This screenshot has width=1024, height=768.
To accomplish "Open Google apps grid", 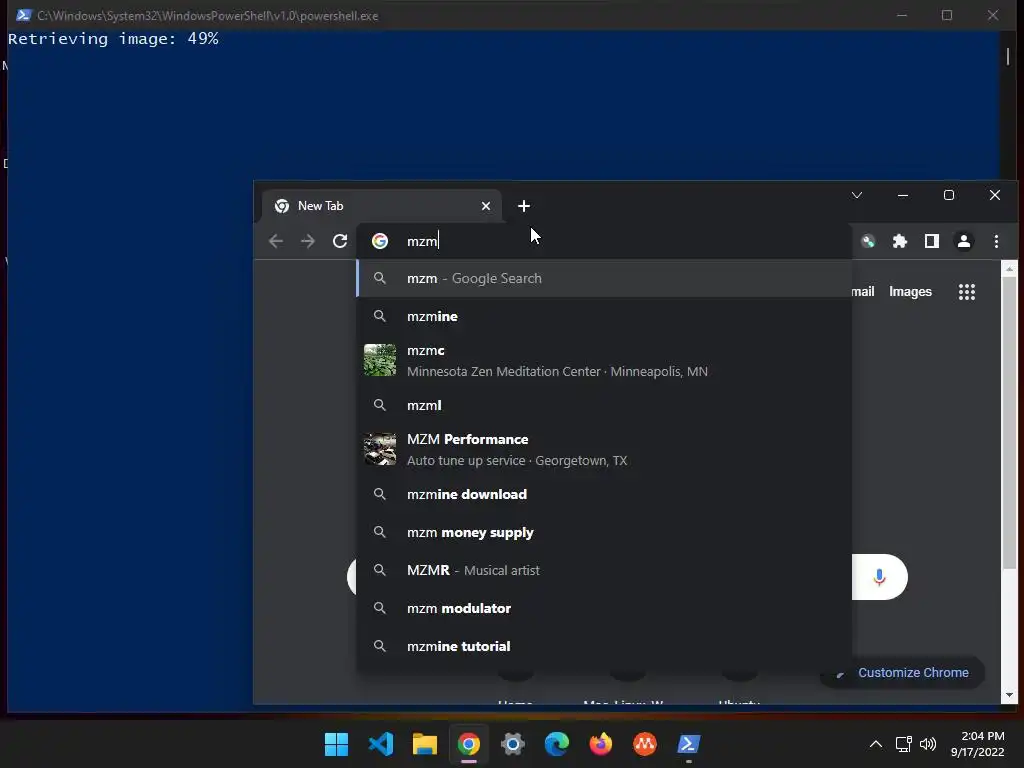I will pyautogui.click(x=967, y=292).
